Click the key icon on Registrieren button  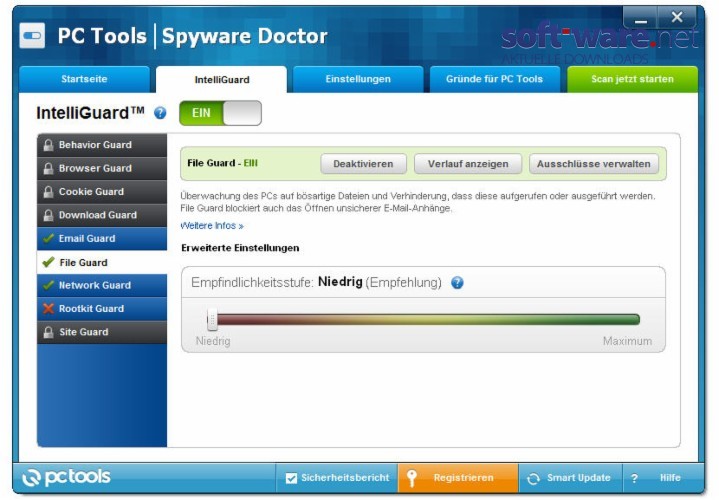[x=411, y=478]
